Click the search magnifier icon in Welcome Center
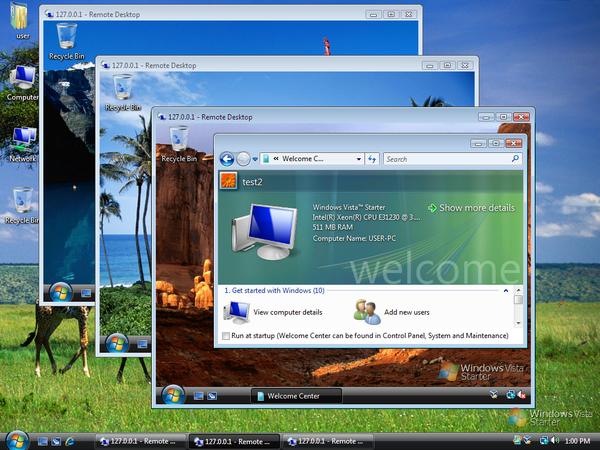This screenshot has height=450, width=600. pos(515,158)
